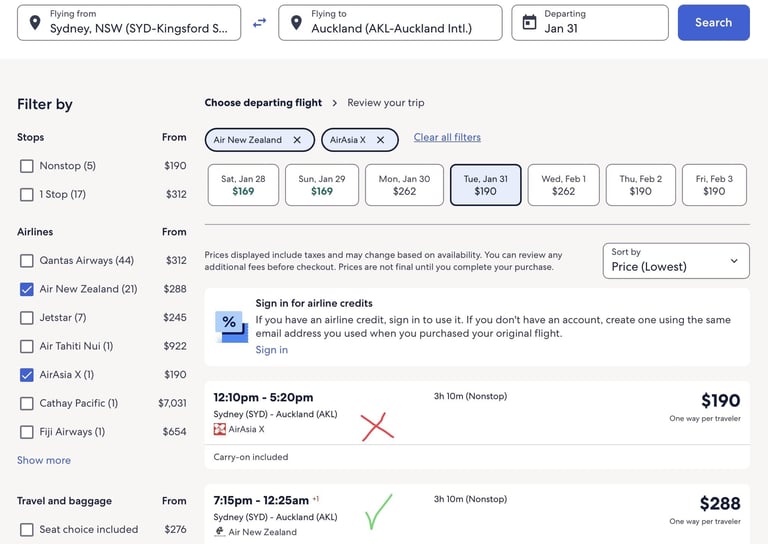The height and width of the screenshot is (544, 768).
Task: Check the Cathay Pacific (1) checkbox
Action: point(26,403)
